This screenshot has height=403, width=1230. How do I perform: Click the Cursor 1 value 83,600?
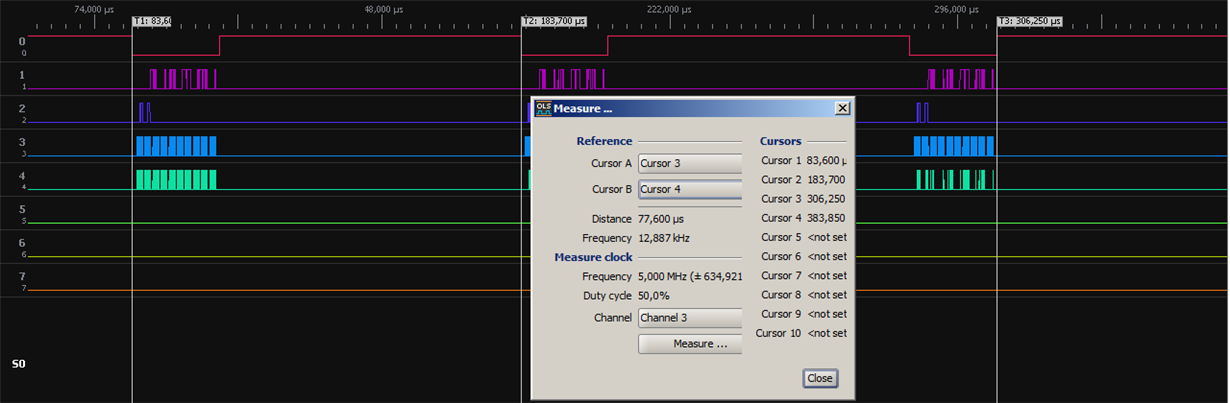click(x=826, y=160)
